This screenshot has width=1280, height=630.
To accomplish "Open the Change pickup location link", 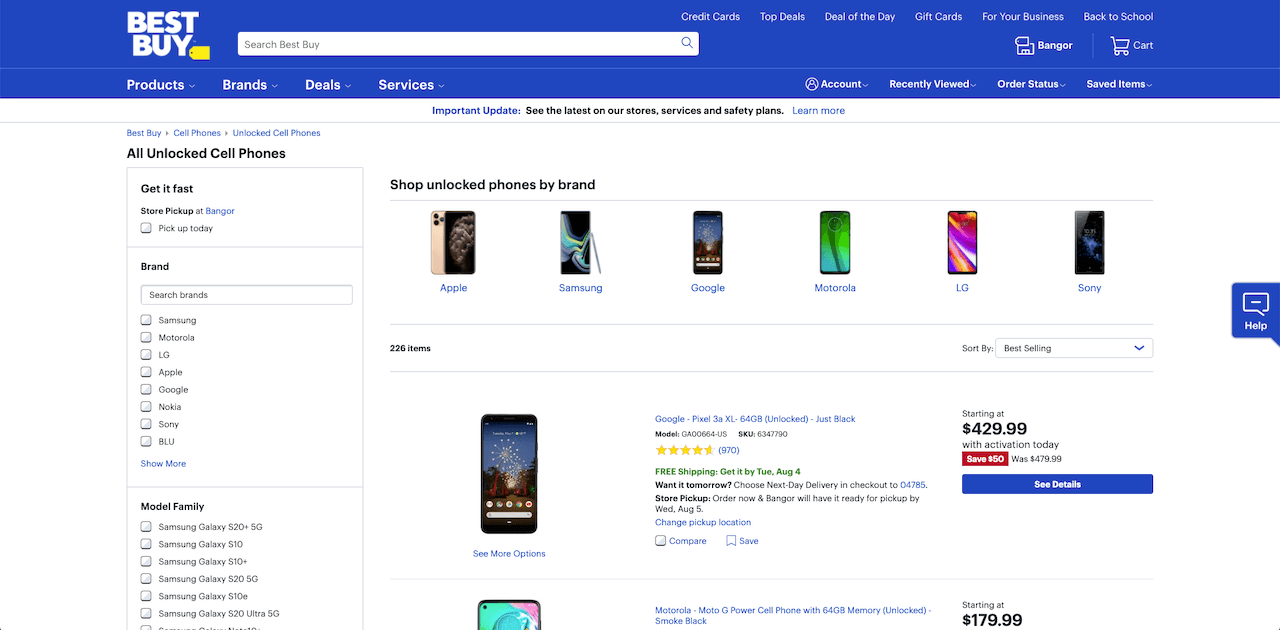I will click(703, 521).
